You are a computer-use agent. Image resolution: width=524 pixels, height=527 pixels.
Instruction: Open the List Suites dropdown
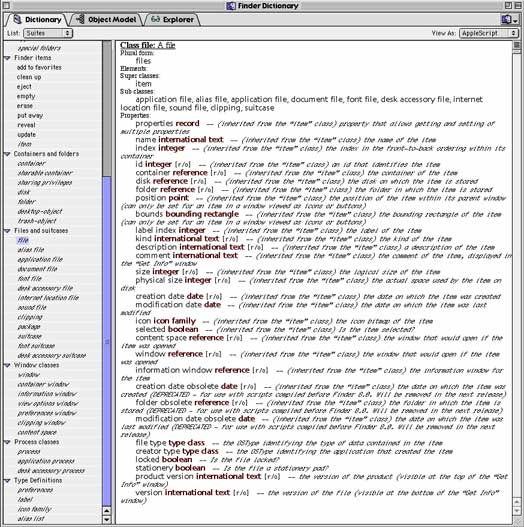click(x=48, y=33)
